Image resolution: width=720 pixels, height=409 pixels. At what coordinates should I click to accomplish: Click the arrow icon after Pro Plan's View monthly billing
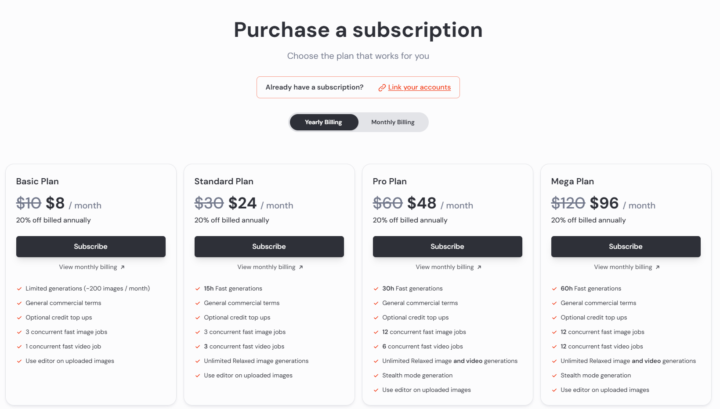coord(479,267)
